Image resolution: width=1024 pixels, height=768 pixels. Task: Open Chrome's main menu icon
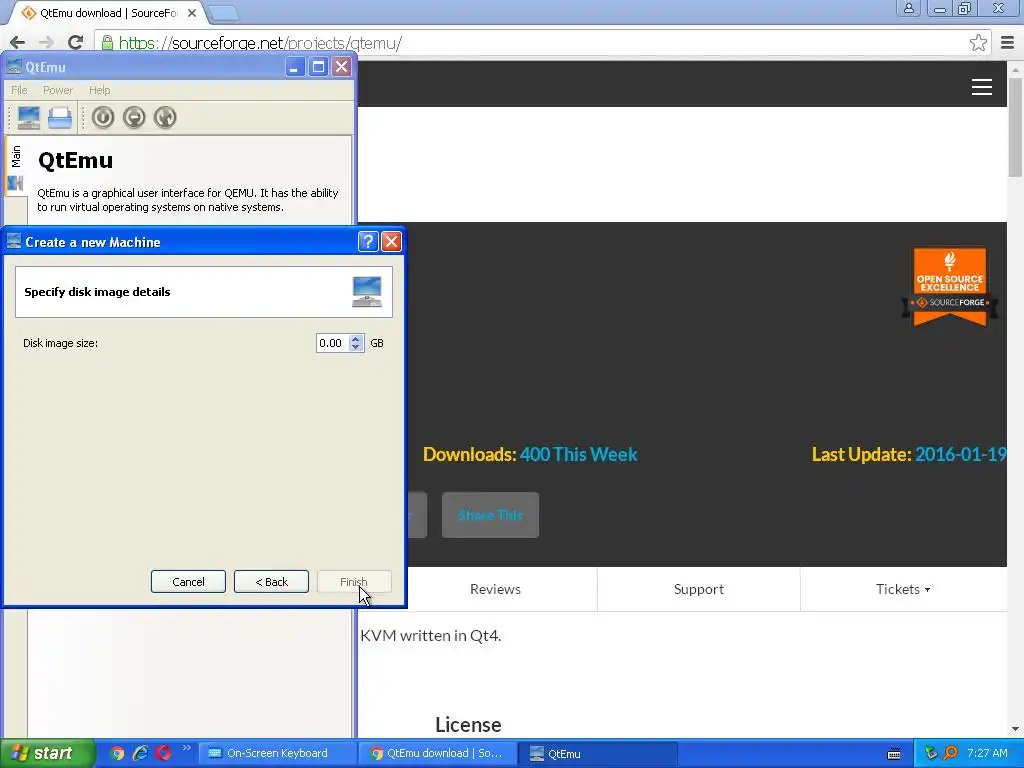[x=1008, y=43]
